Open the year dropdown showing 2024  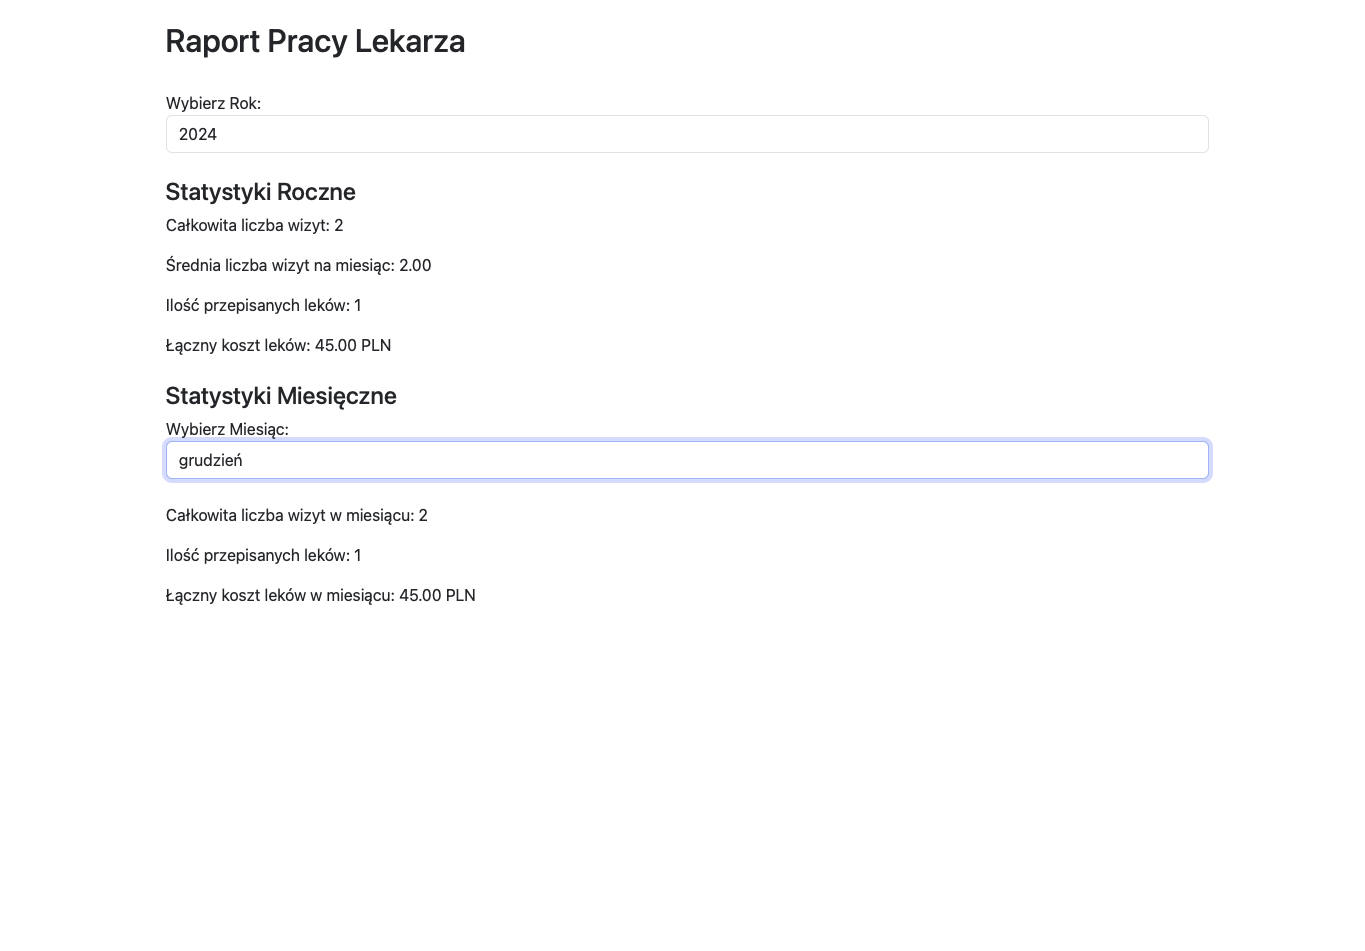tap(687, 134)
